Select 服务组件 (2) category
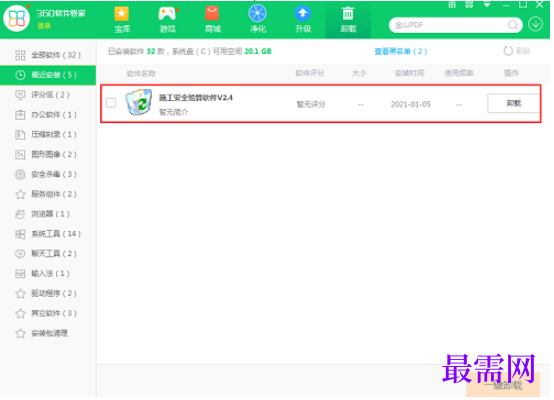Screen dimensions: 554x400 click(48, 194)
